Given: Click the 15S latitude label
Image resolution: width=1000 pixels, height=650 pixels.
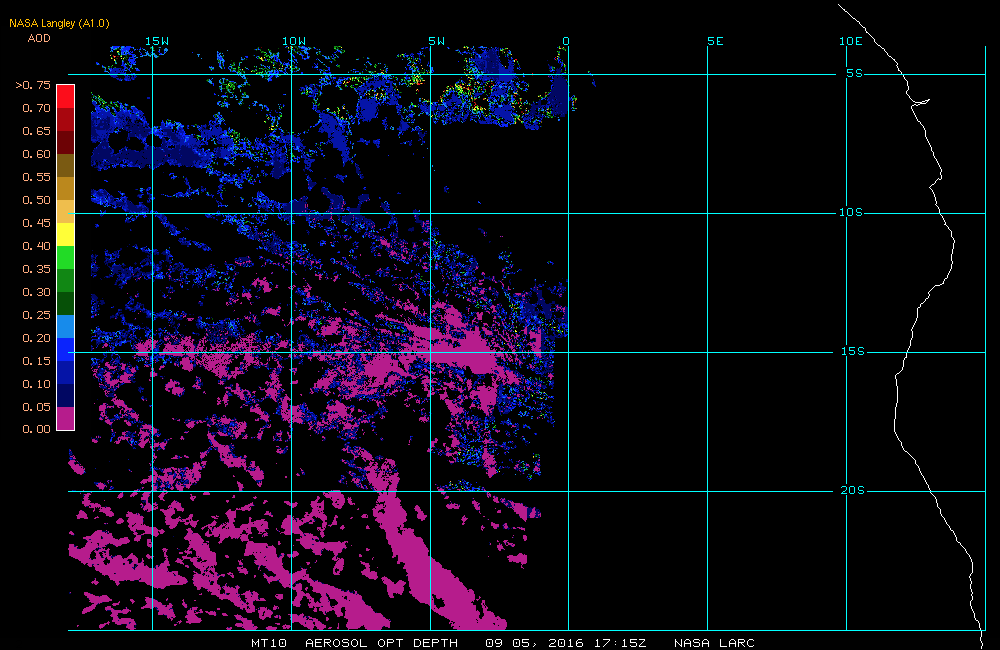Looking at the screenshot, I should click(x=853, y=351).
